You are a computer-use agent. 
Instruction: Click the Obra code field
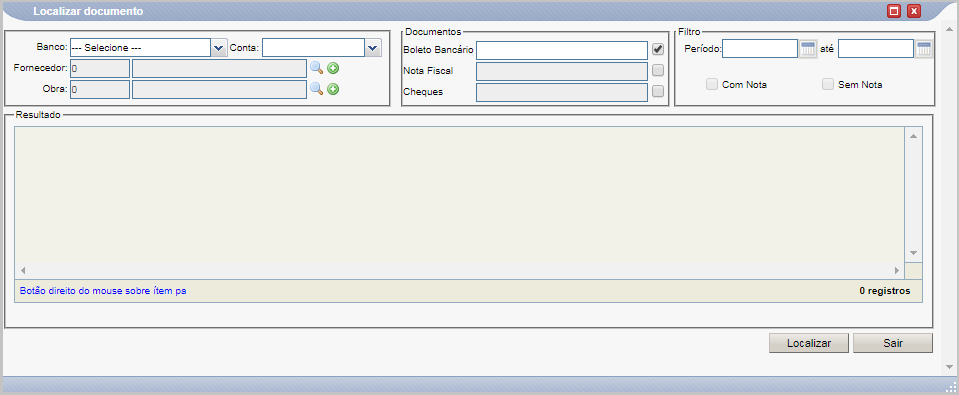tap(100, 89)
